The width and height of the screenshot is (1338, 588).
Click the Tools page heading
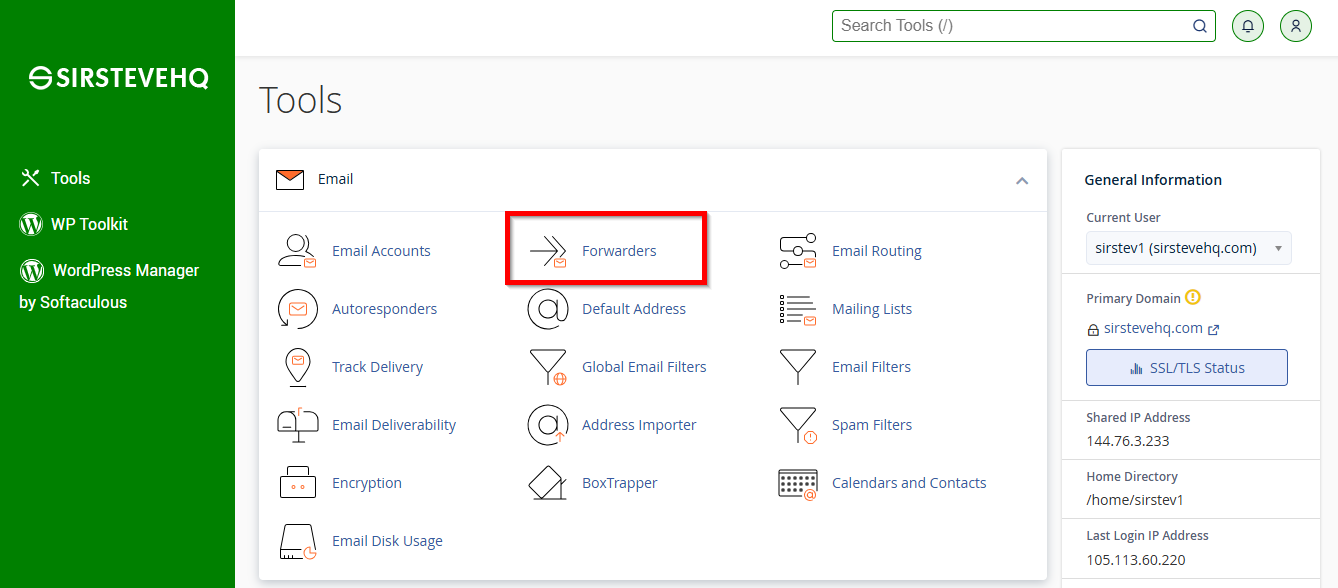click(x=300, y=100)
